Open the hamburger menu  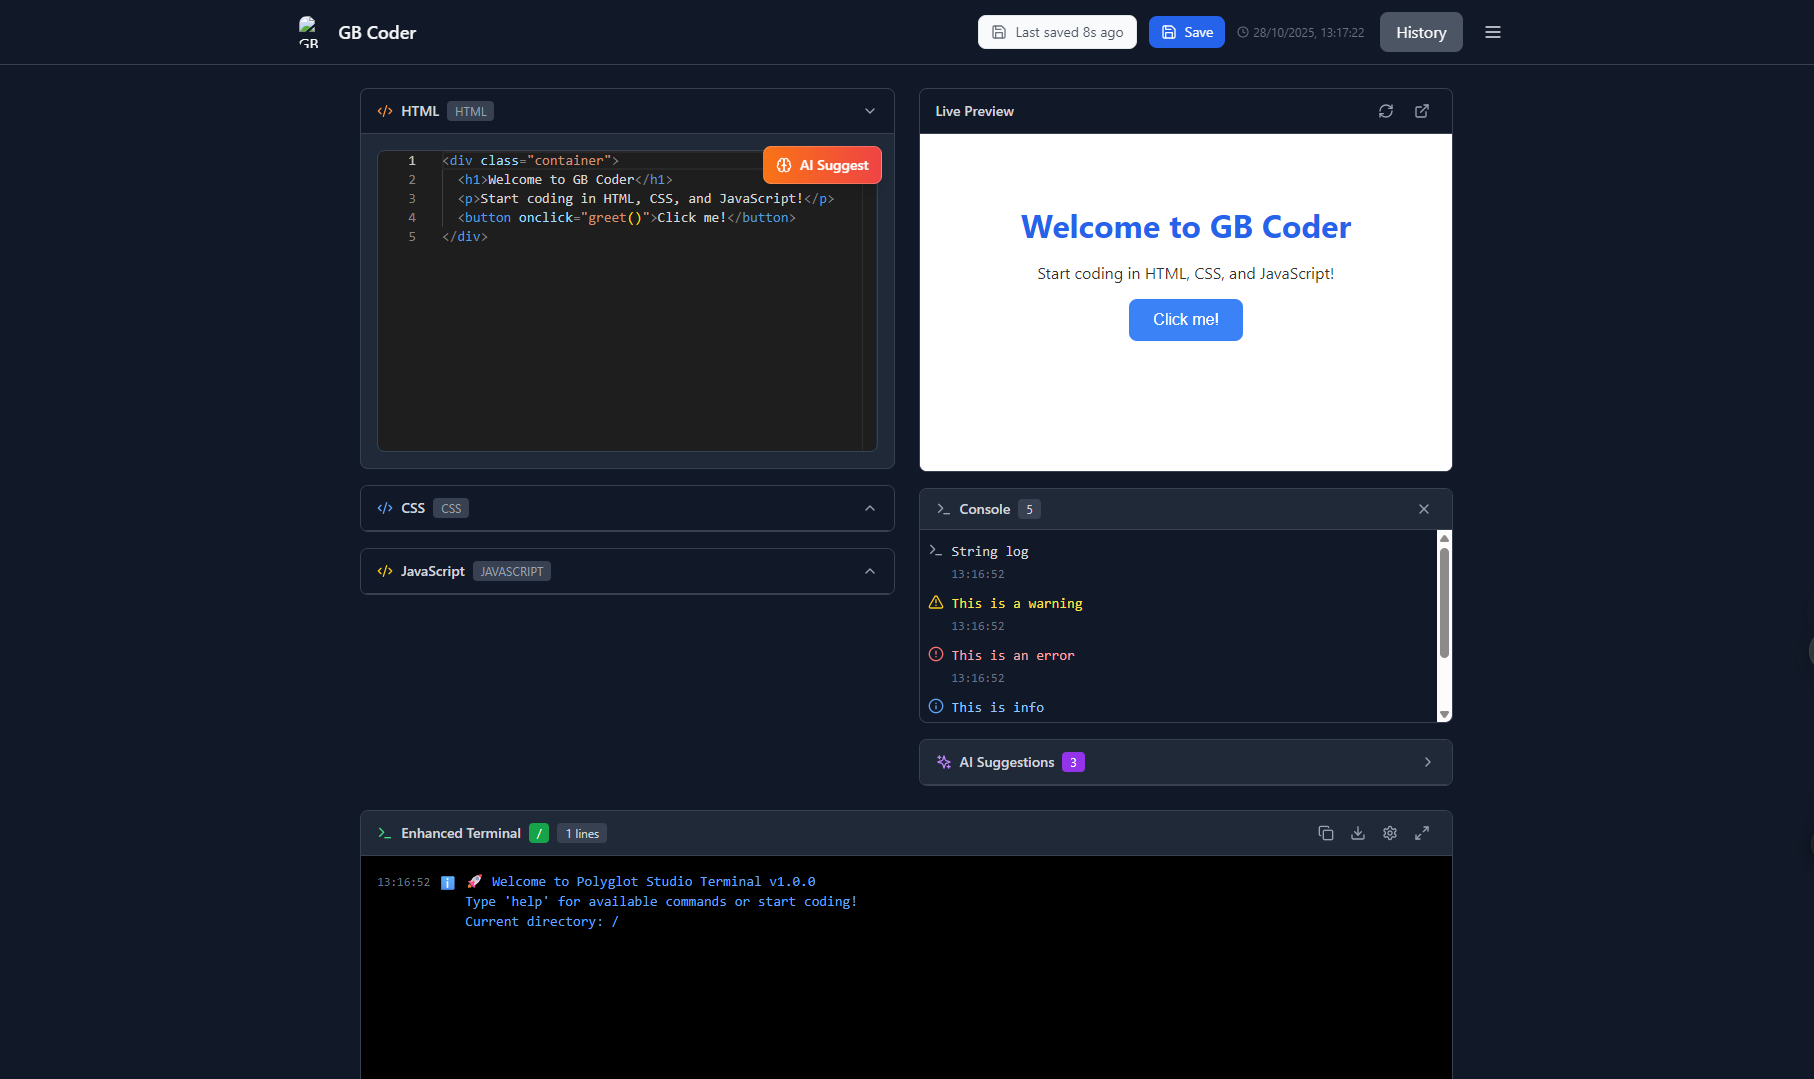pyautogui.click(x=1493, y=32)
